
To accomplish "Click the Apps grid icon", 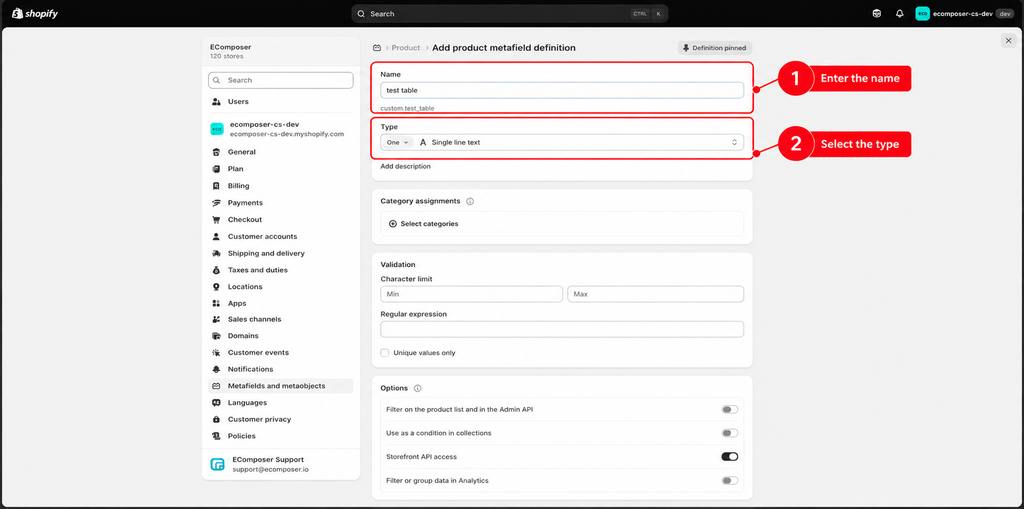I will coord(216,304).
